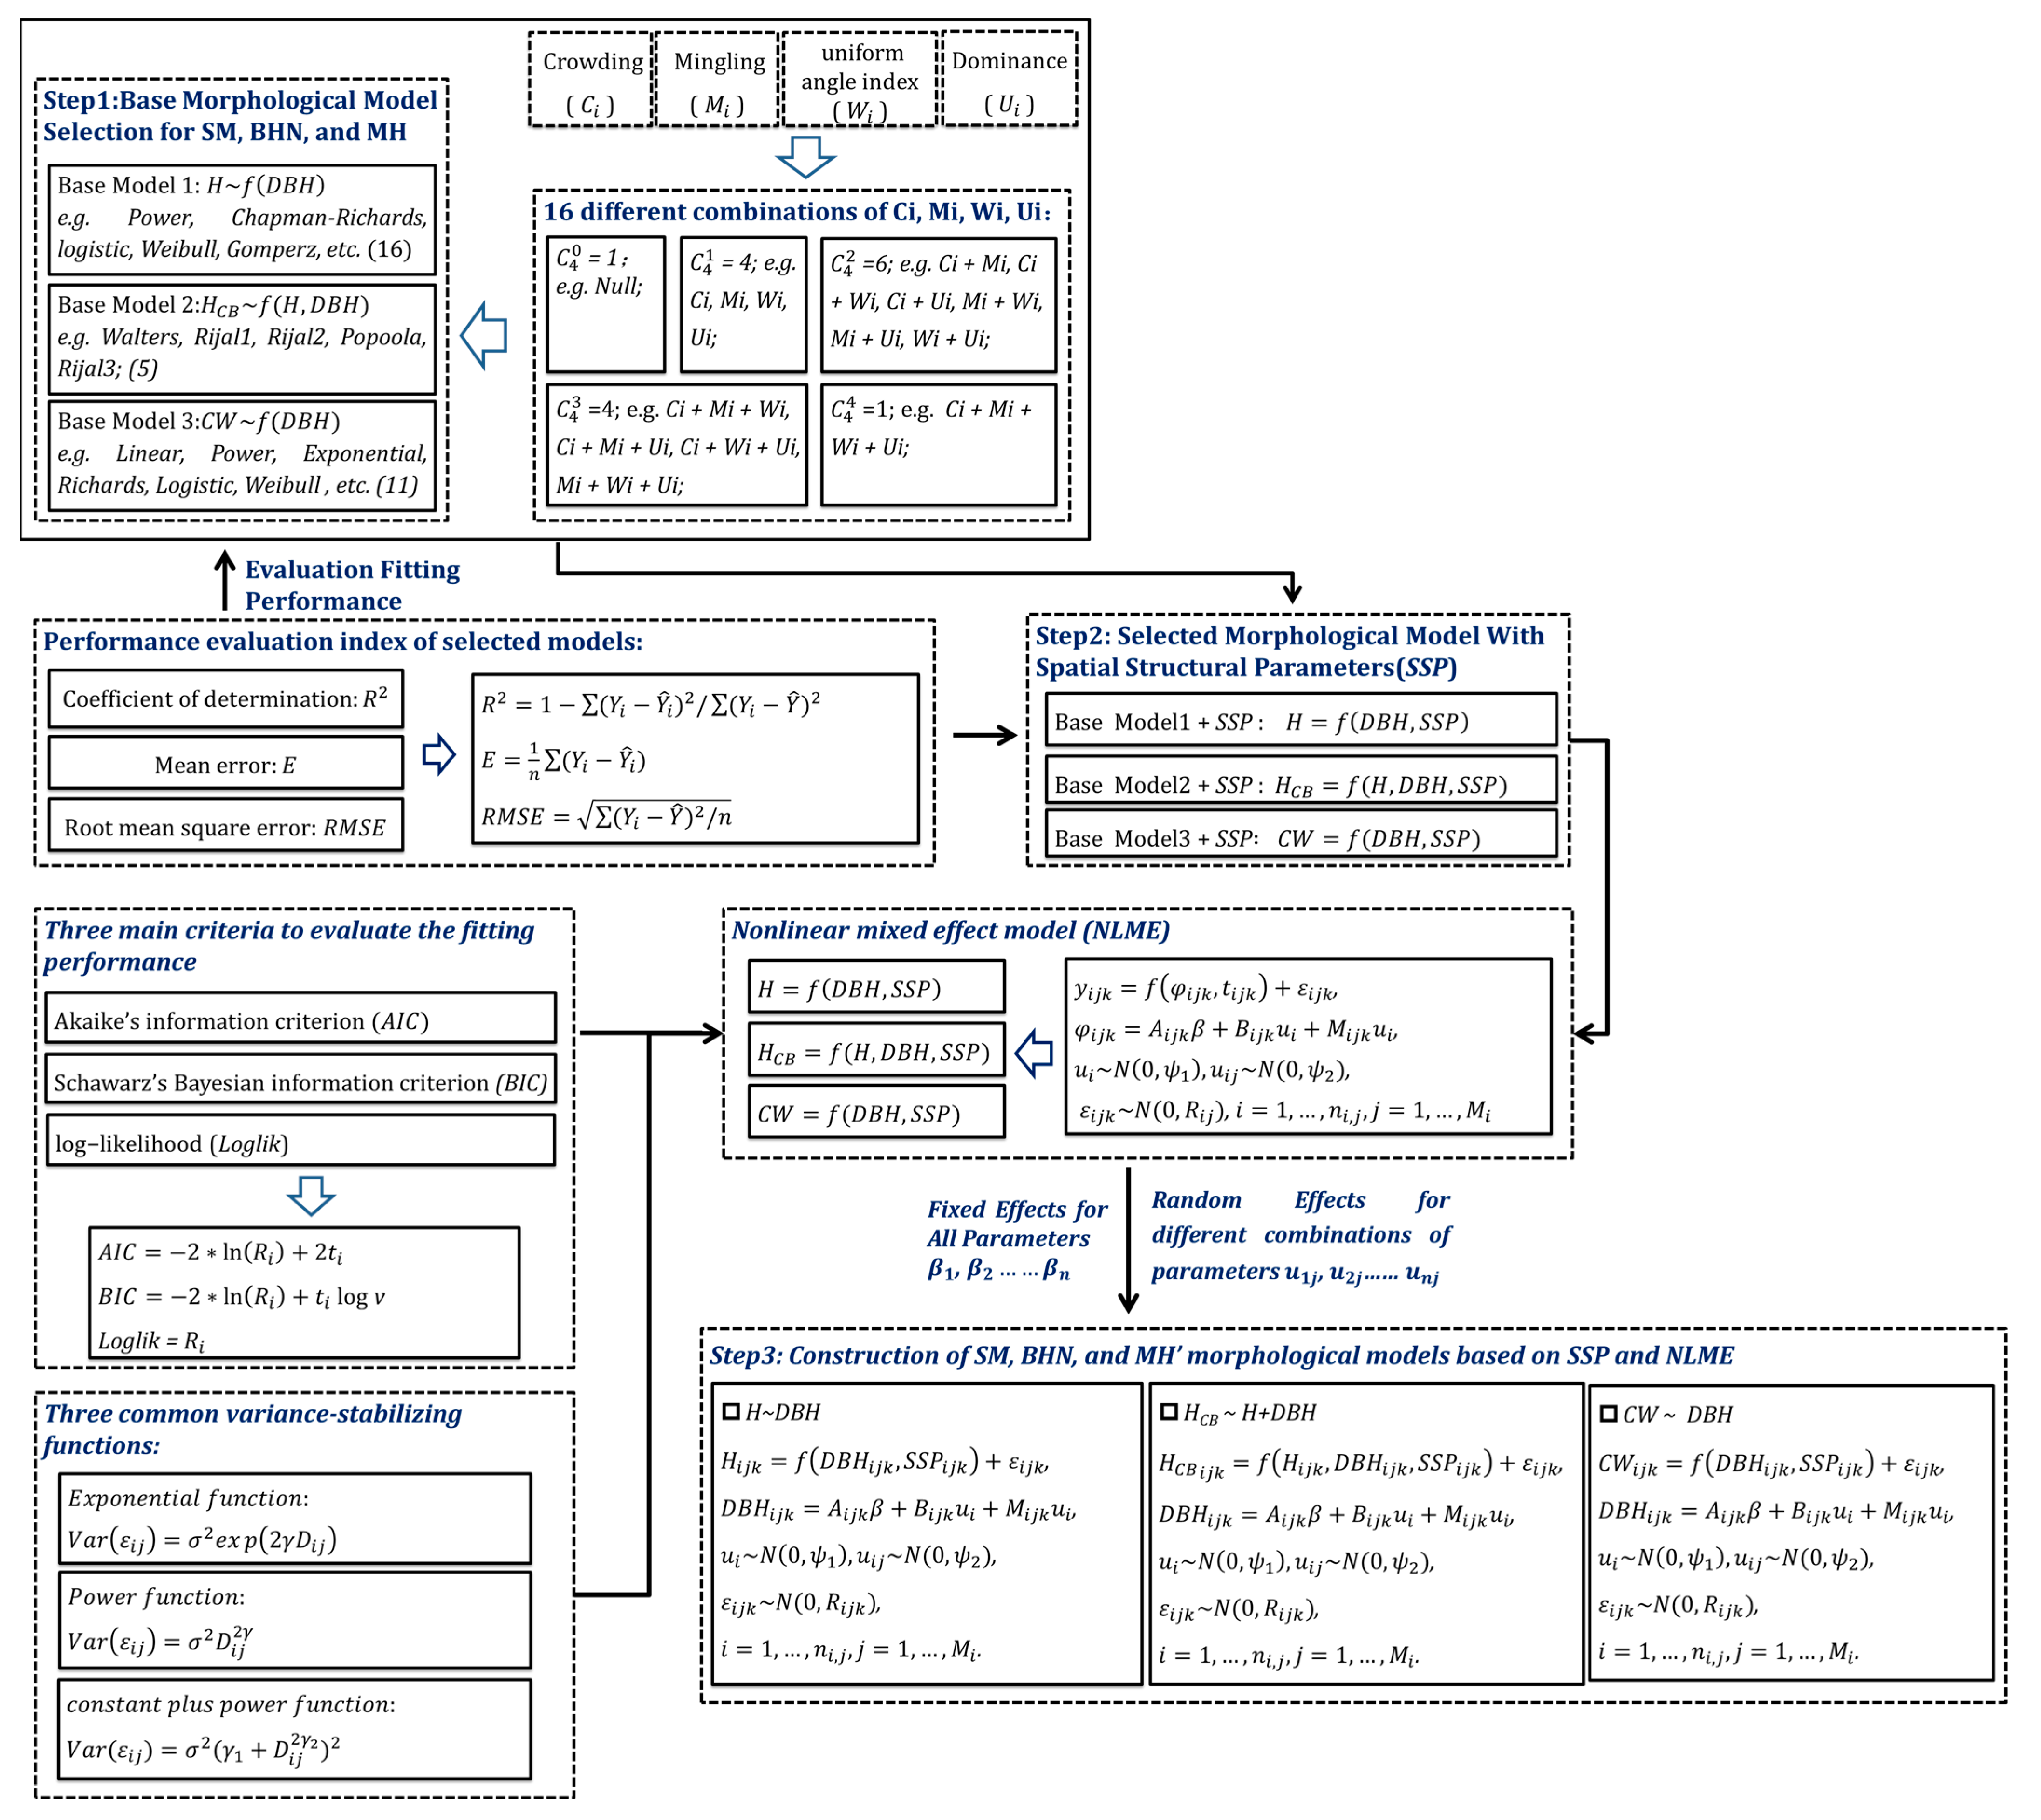Click the blue left arrow beside Base Model 2
2041x1820 pixels.
pos(484,336)
